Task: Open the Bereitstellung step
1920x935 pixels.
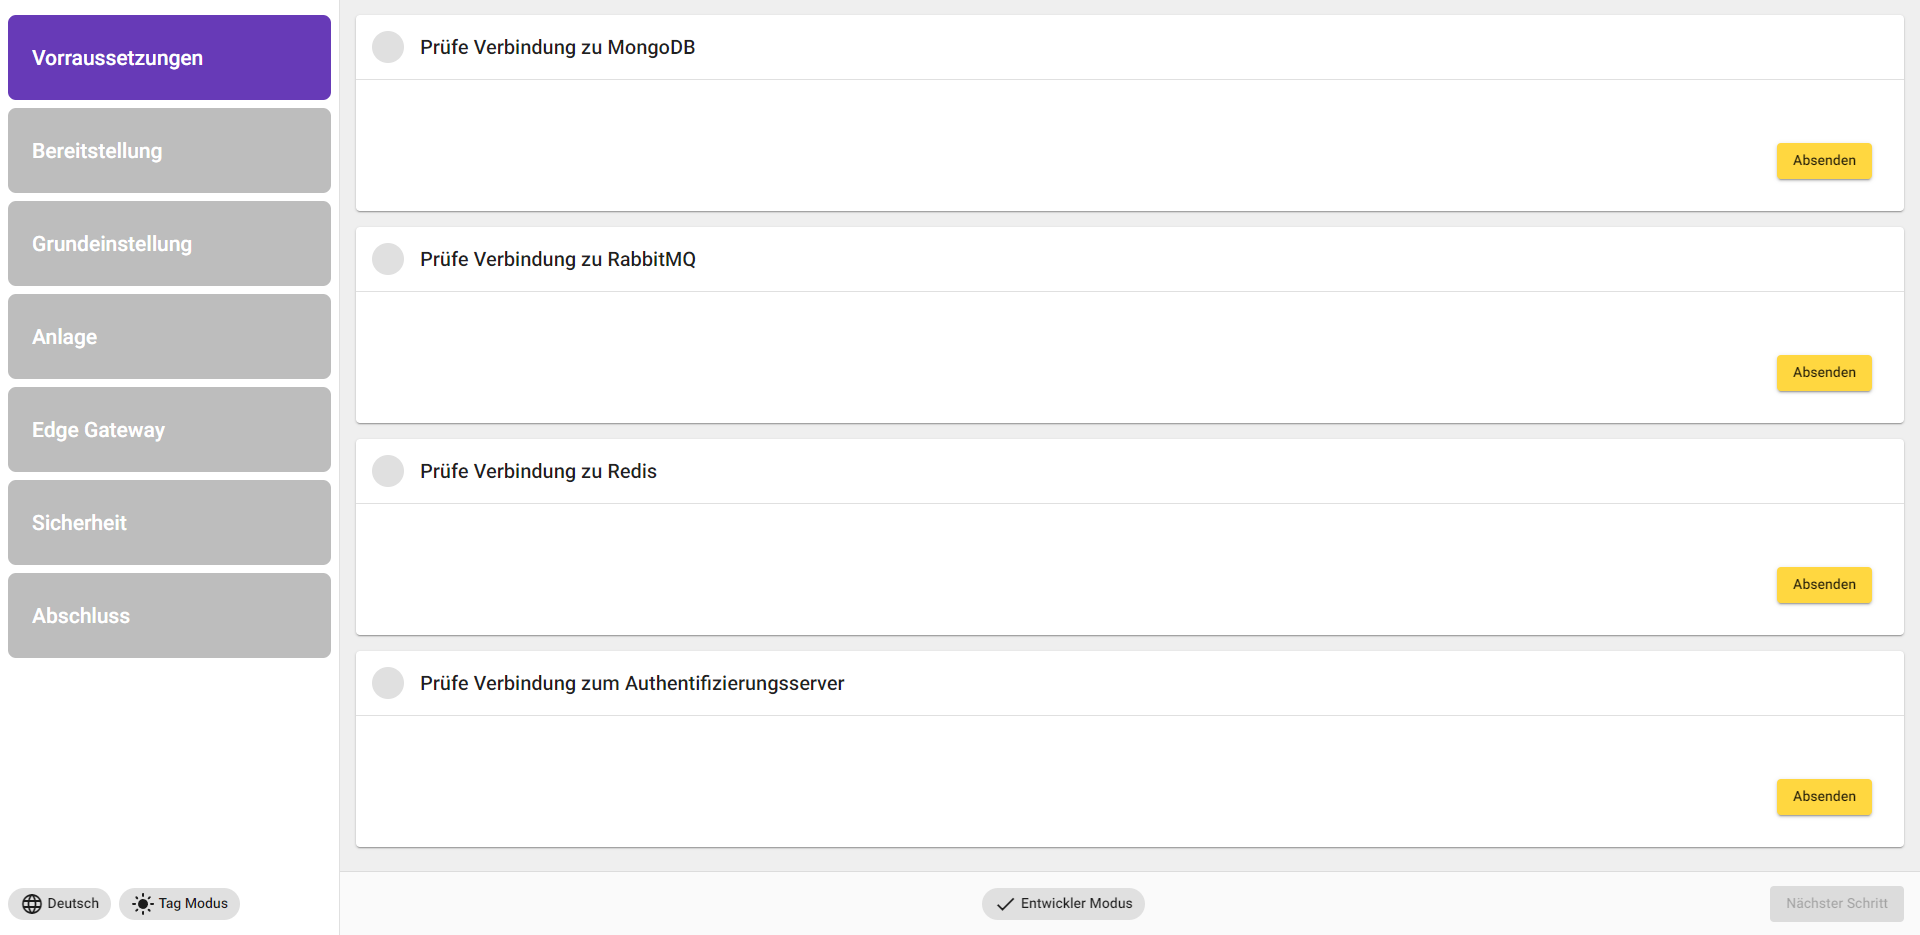Action: point(169,151)
